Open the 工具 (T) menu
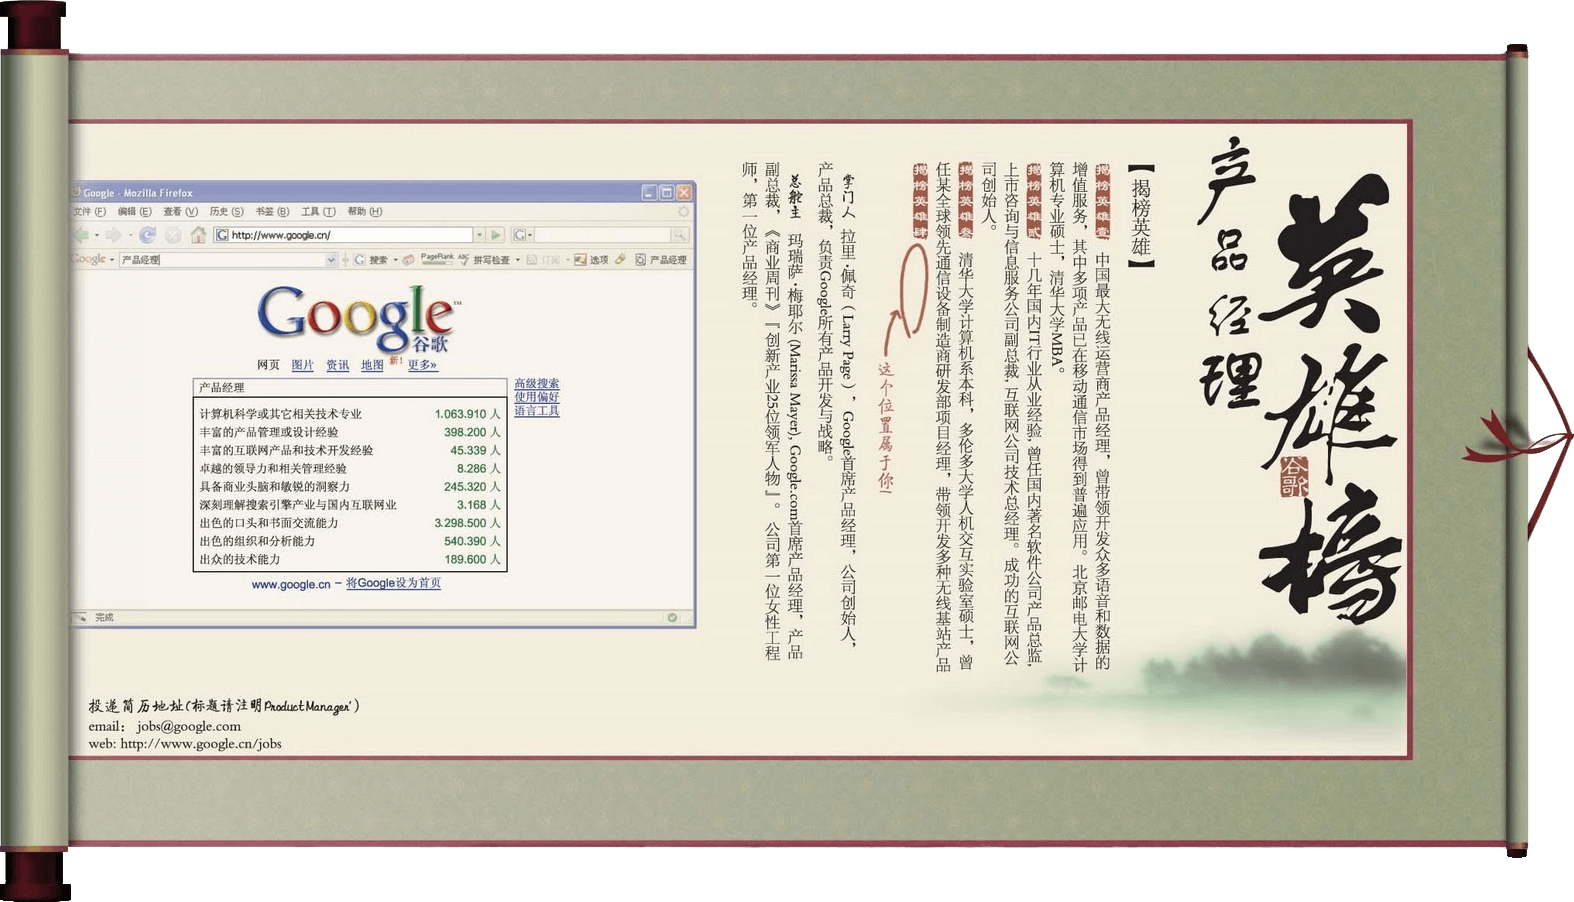 coord(318,211)
